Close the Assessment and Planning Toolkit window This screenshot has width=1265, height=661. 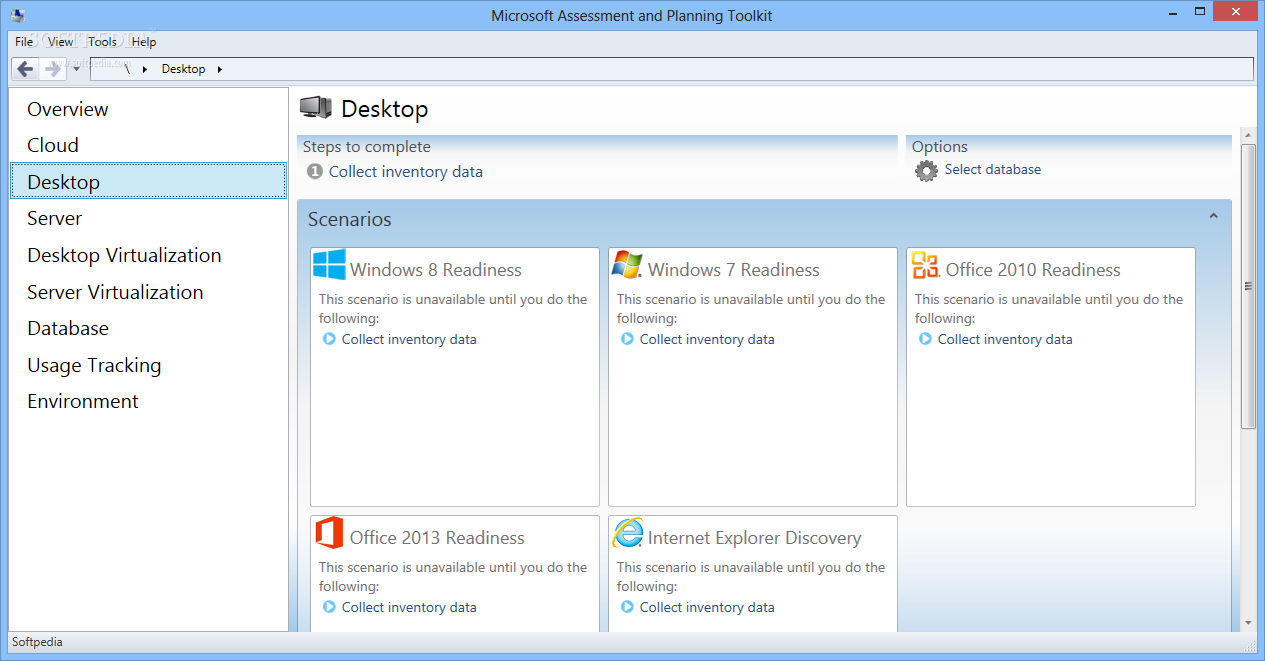click(1234, 10)
